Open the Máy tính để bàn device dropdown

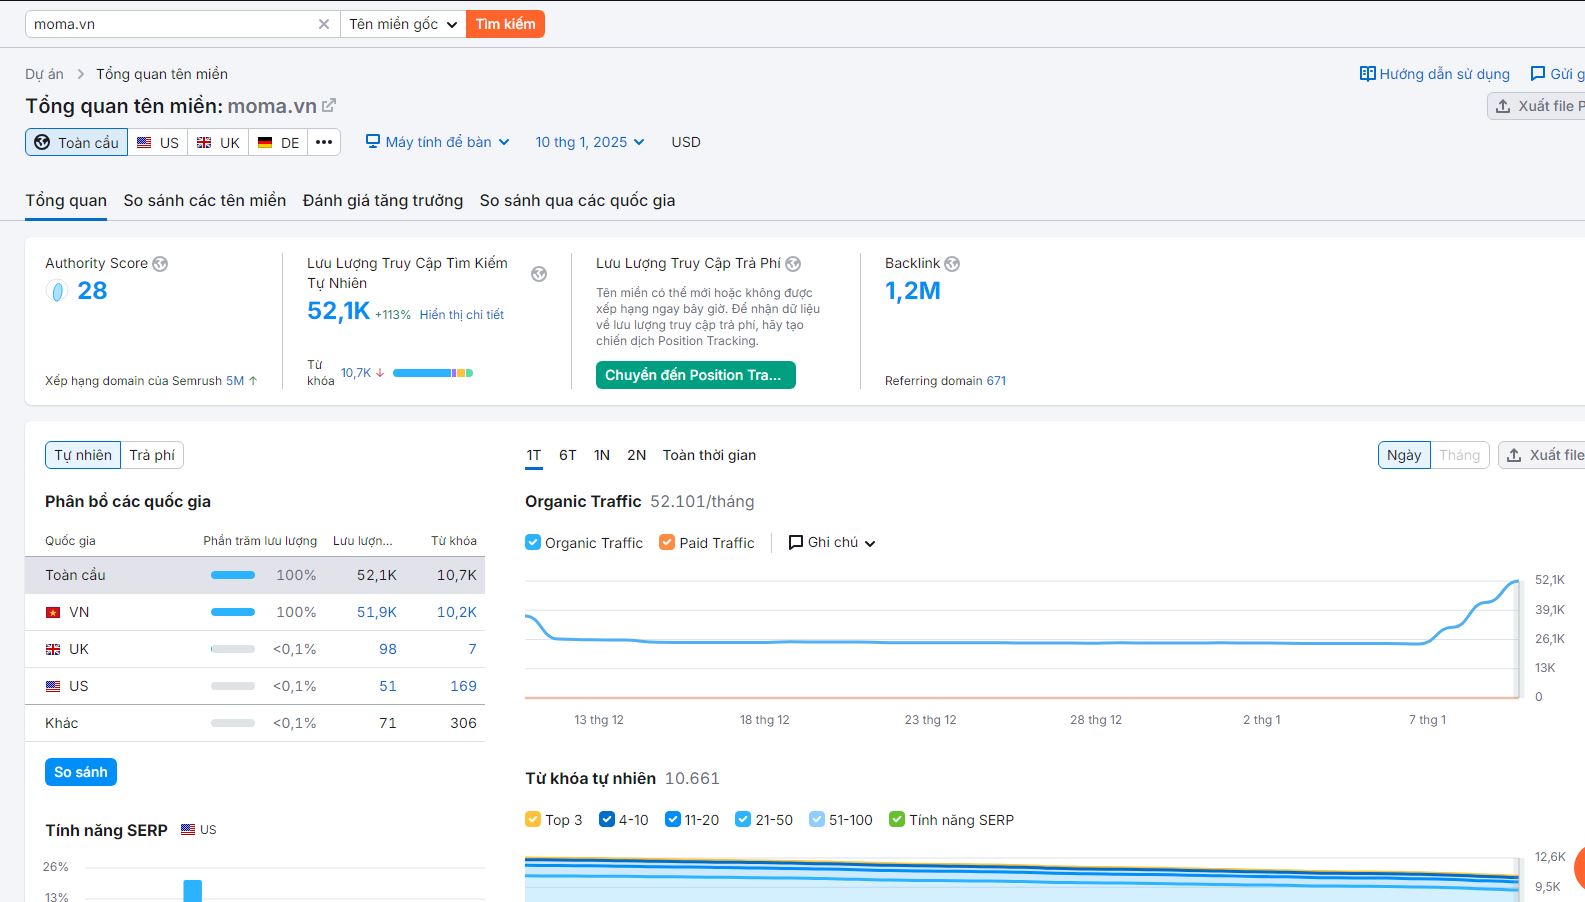pos(438,142)
